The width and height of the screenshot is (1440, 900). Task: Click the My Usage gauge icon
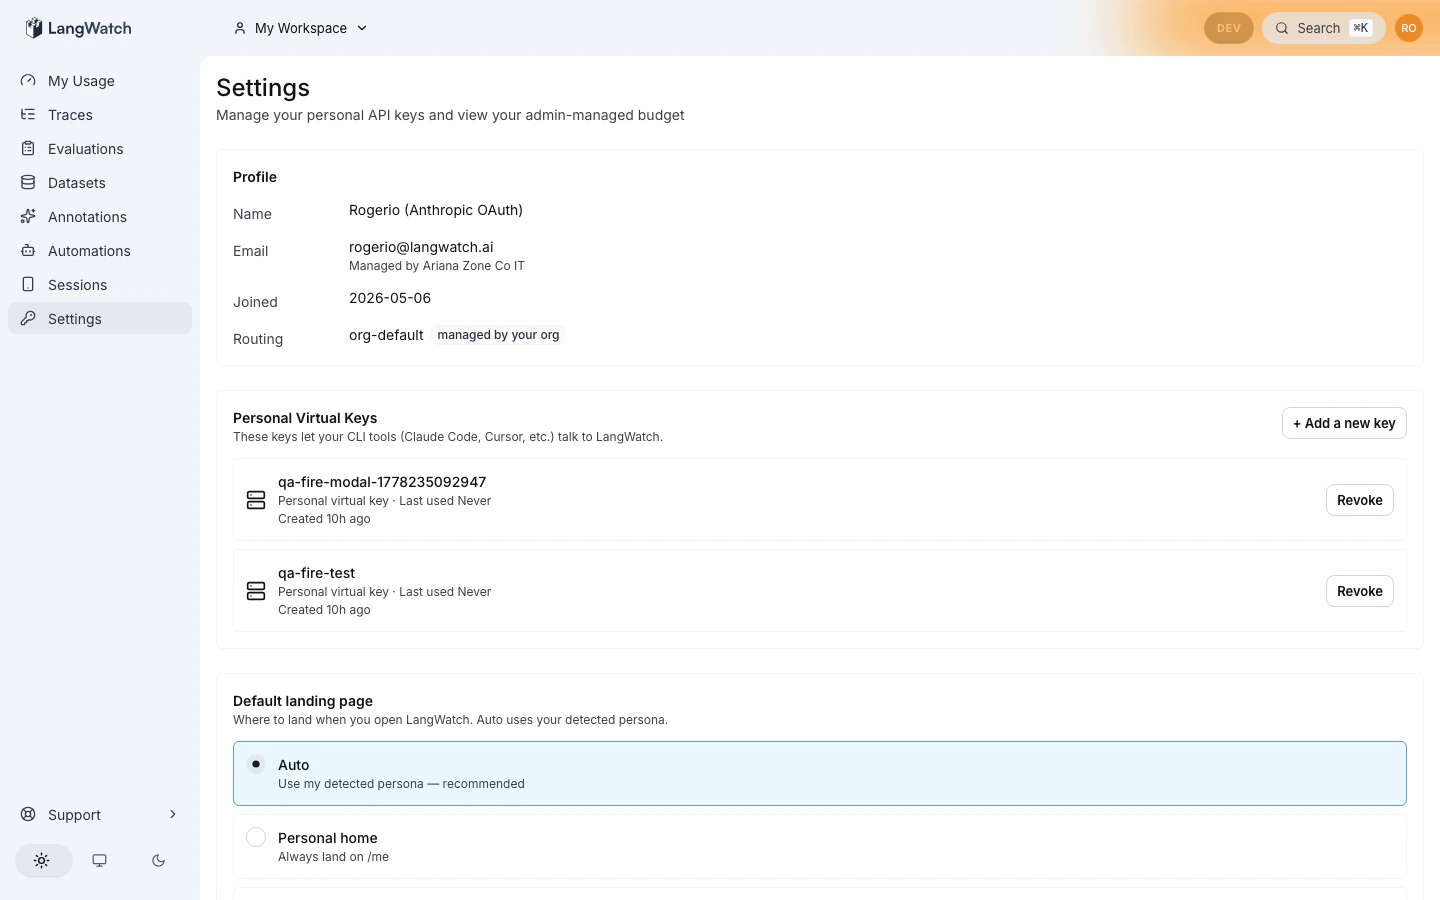point(28,80)
